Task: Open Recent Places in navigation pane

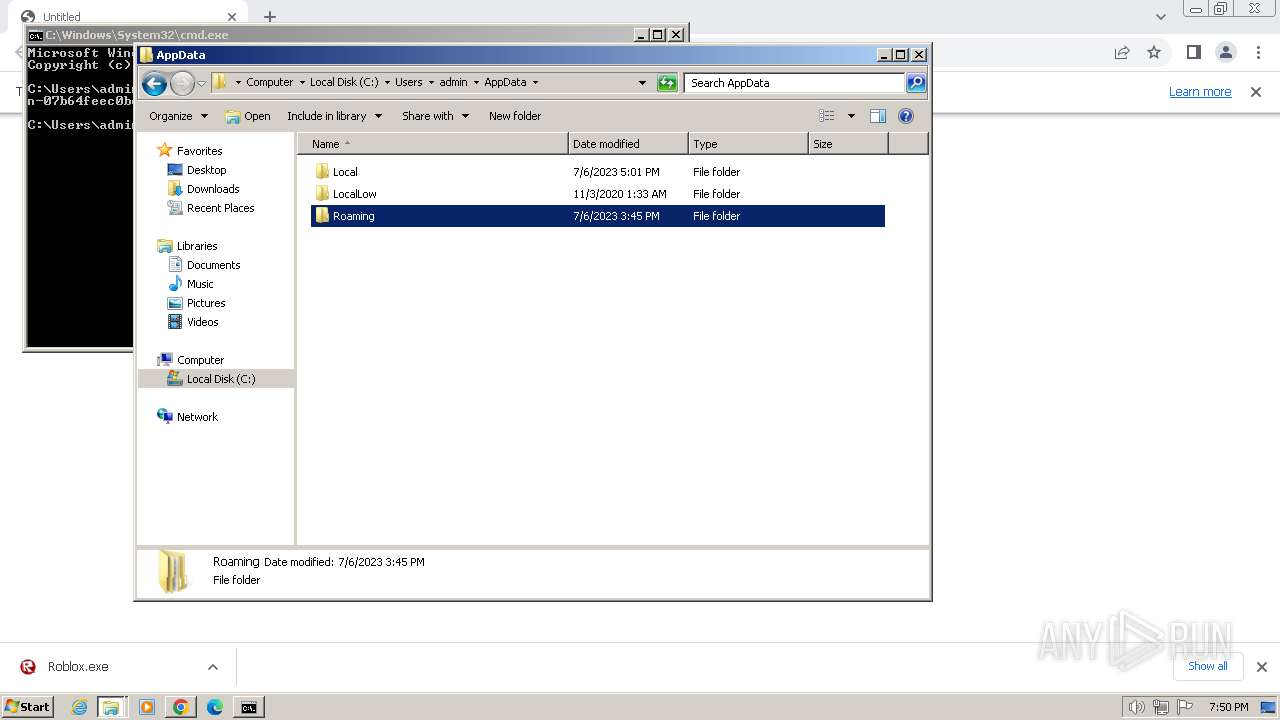Action: (x=220, y=208)
